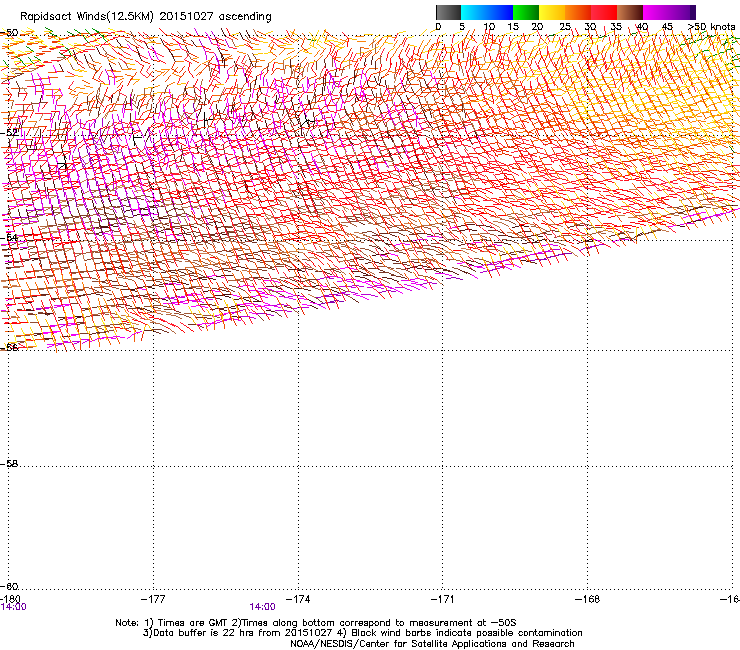Click the '-54' latitude label
740x650 pixels.
pyautogui.click(x=9, y=237)
